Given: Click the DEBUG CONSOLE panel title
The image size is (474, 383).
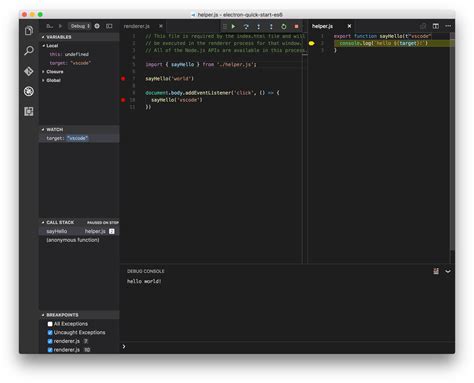Looking at the screenshot, I should 146,271.
